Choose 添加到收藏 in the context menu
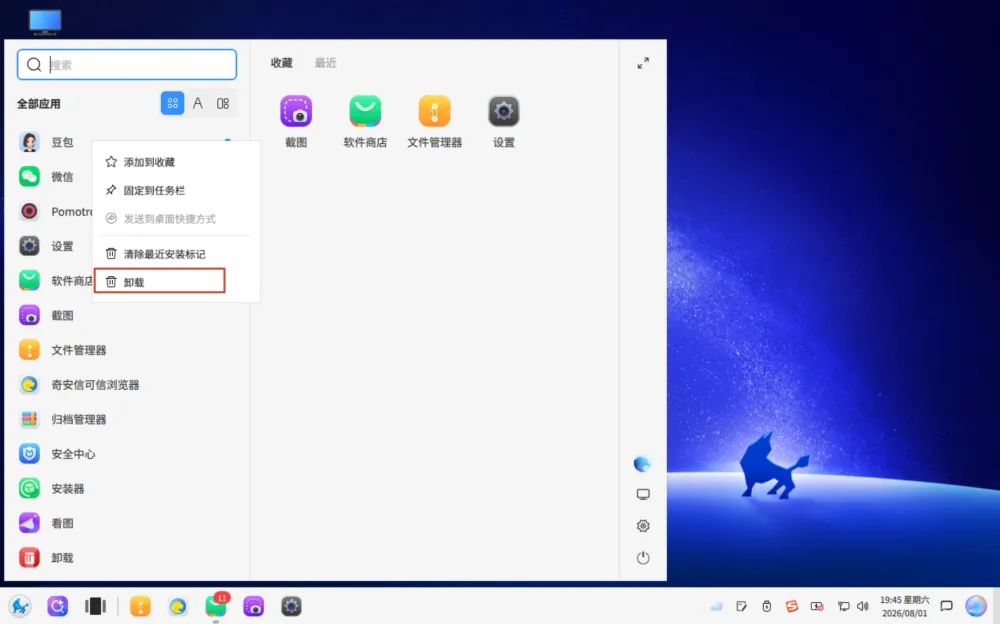The width and height of the screenshot is (1000, 624). 175,162
